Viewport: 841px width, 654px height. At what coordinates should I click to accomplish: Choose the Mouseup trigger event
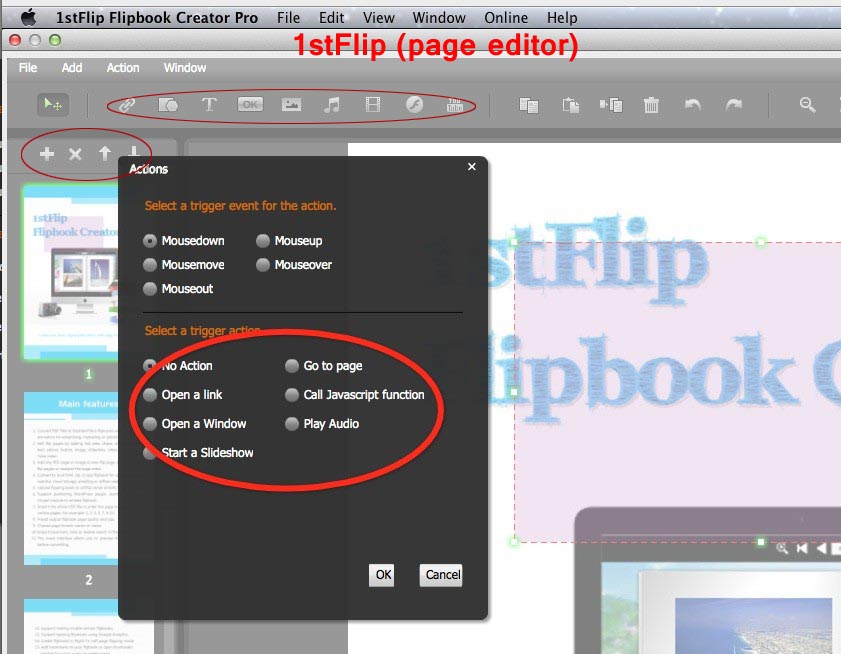[263, 241]
